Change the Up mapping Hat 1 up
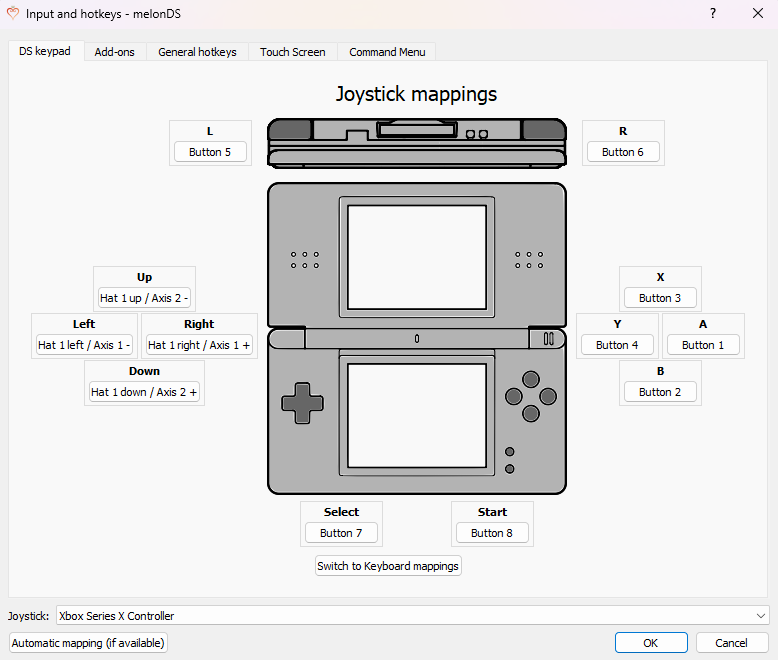The image size is (778, 660). pyautogui.click(x=144, y=298)
